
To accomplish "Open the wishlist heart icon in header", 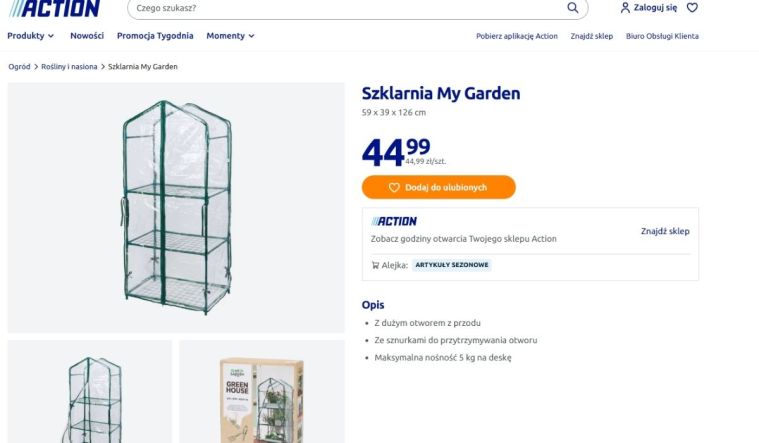I will pos(692,8).
